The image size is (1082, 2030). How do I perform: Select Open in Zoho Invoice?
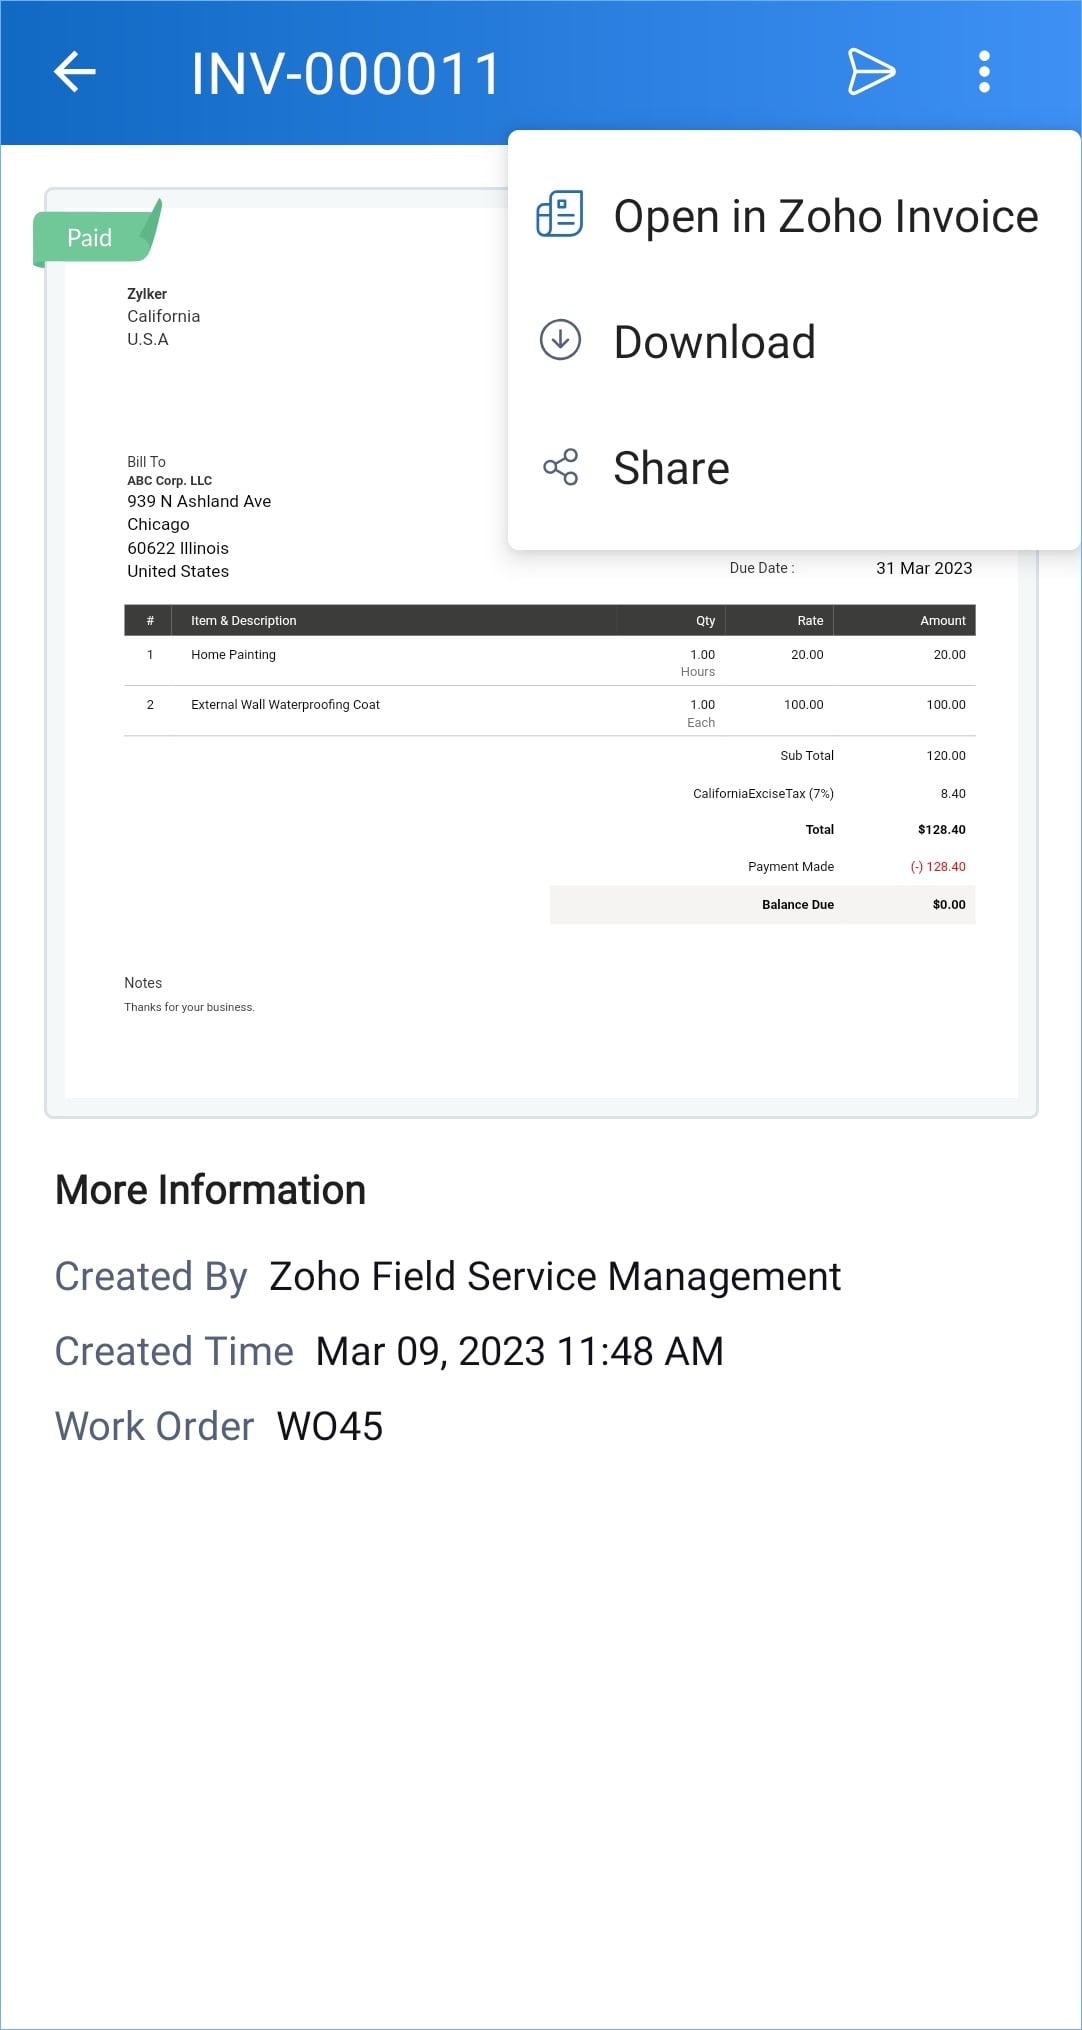825,216
